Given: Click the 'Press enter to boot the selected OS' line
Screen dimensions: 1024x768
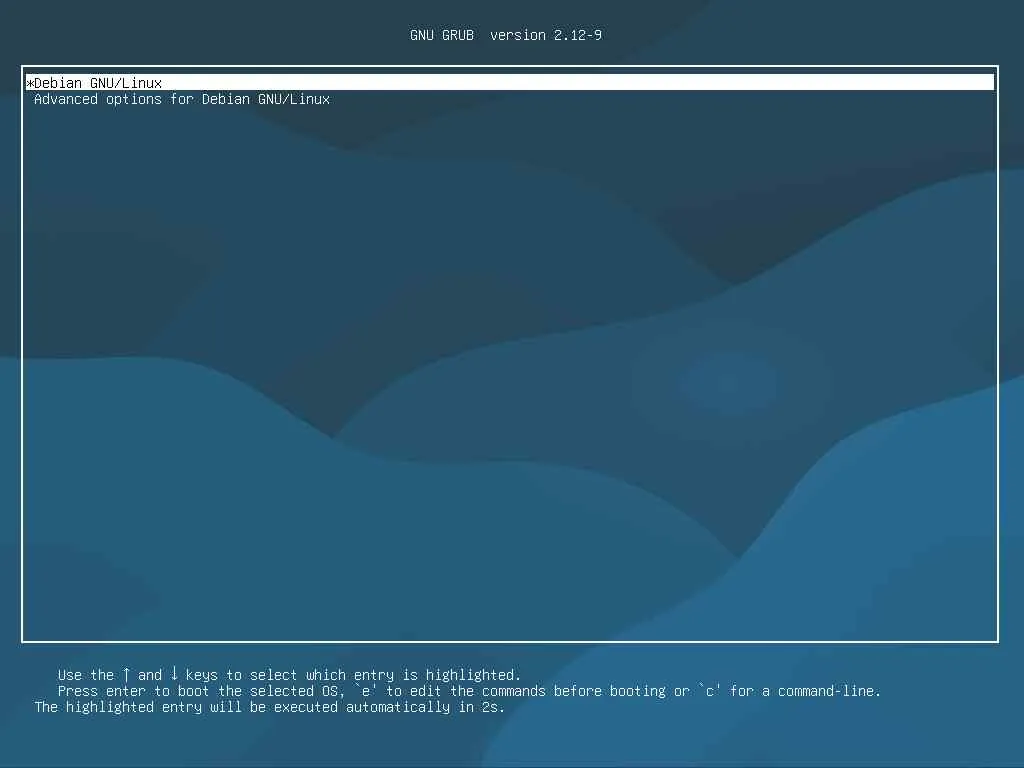Looking at the screenshot, I should (469, 691).
